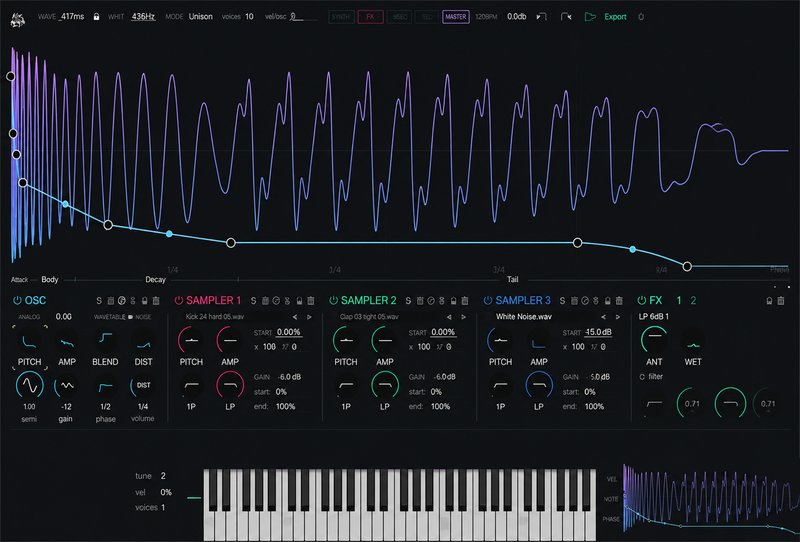Toggle SAMPLER 1 power button

(x=179, y=301)
